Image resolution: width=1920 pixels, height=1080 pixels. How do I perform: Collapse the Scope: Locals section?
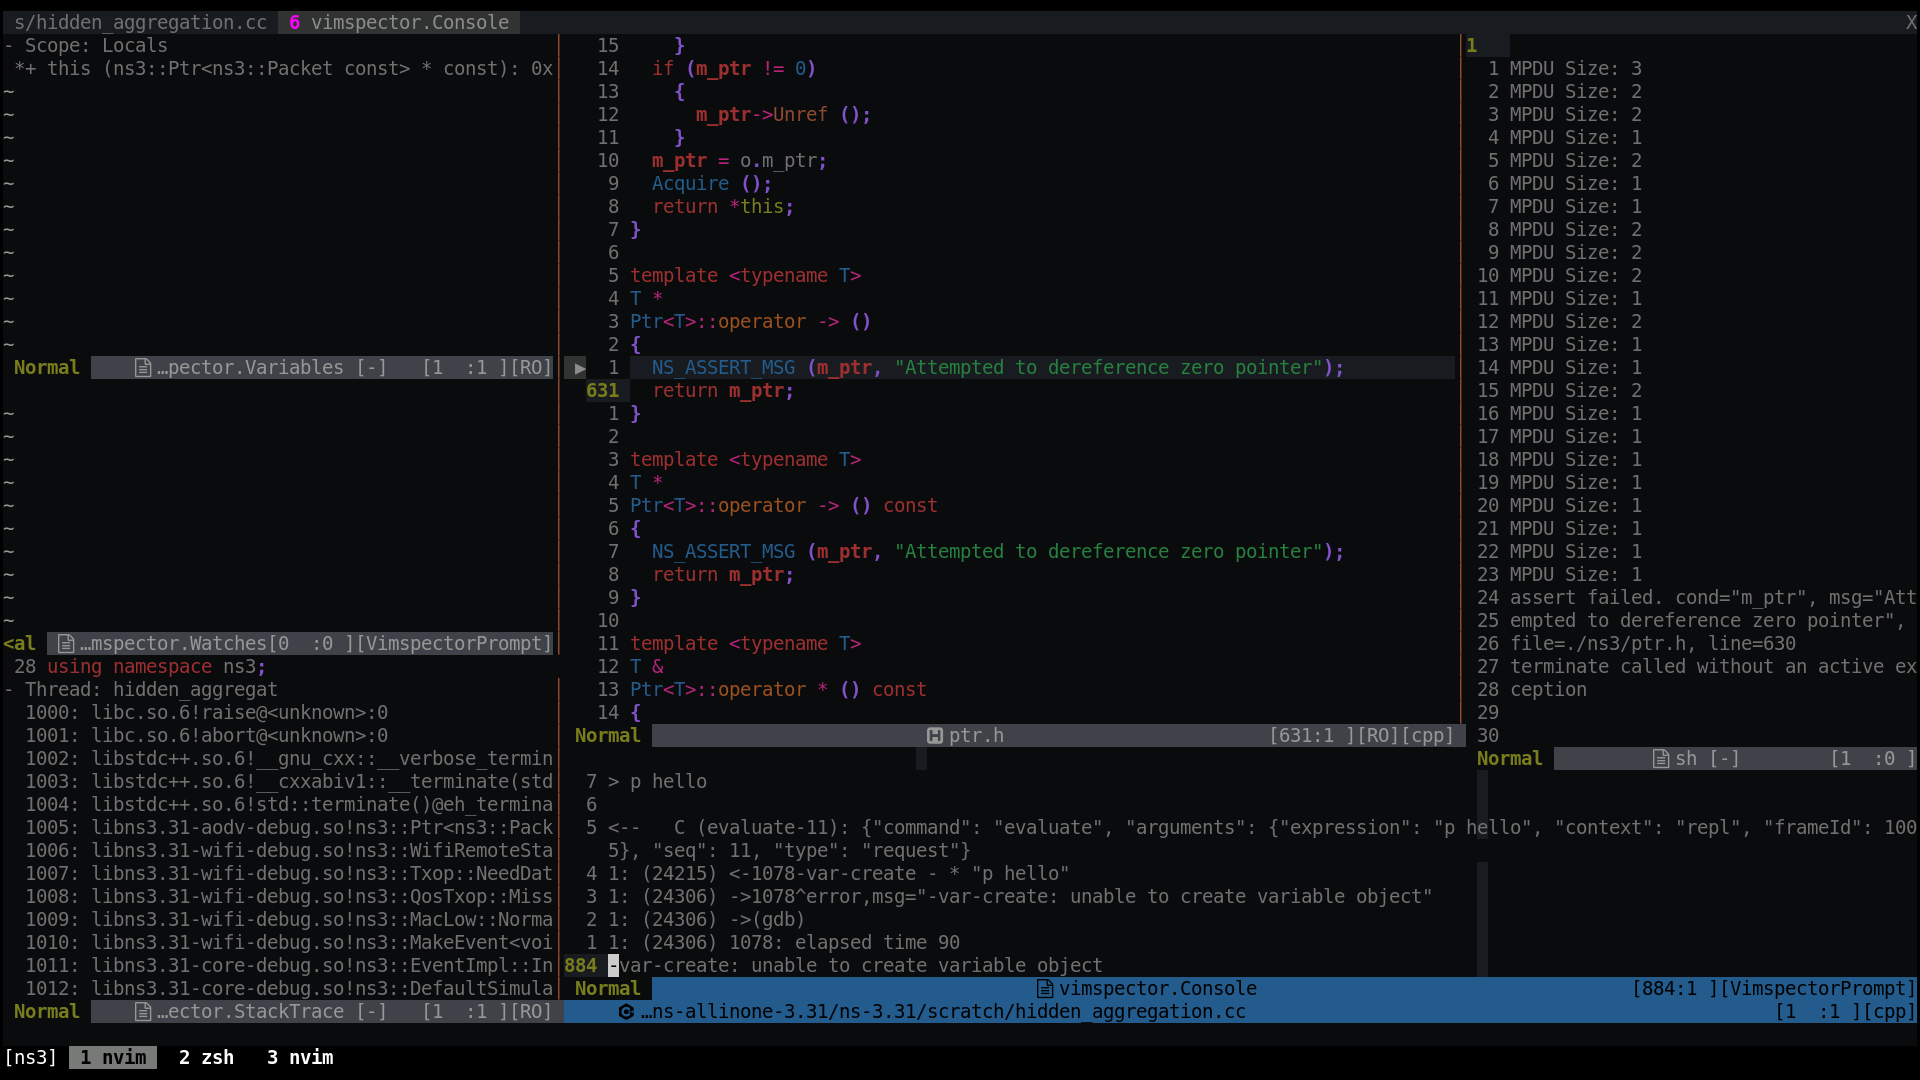tap(8, 45)
